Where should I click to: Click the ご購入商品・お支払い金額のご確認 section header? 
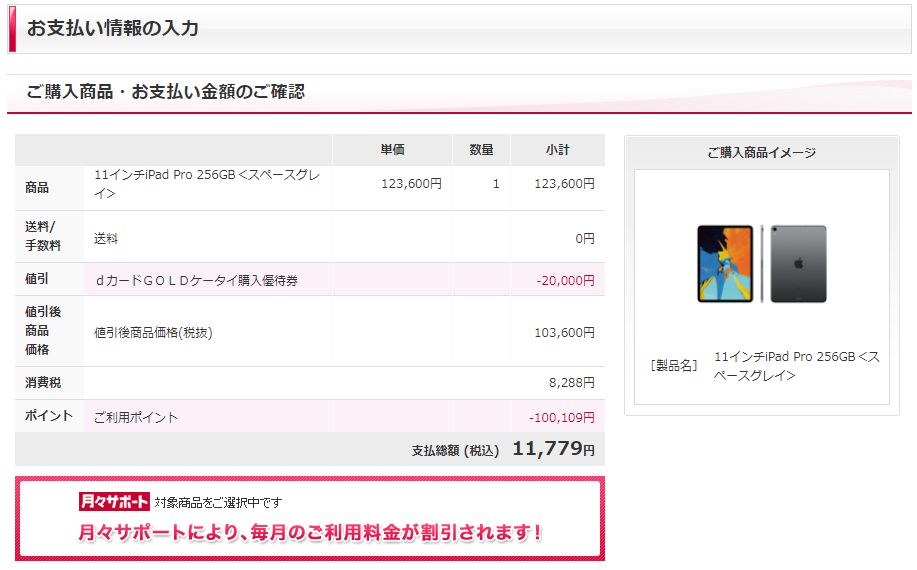[x=166, y=92]
